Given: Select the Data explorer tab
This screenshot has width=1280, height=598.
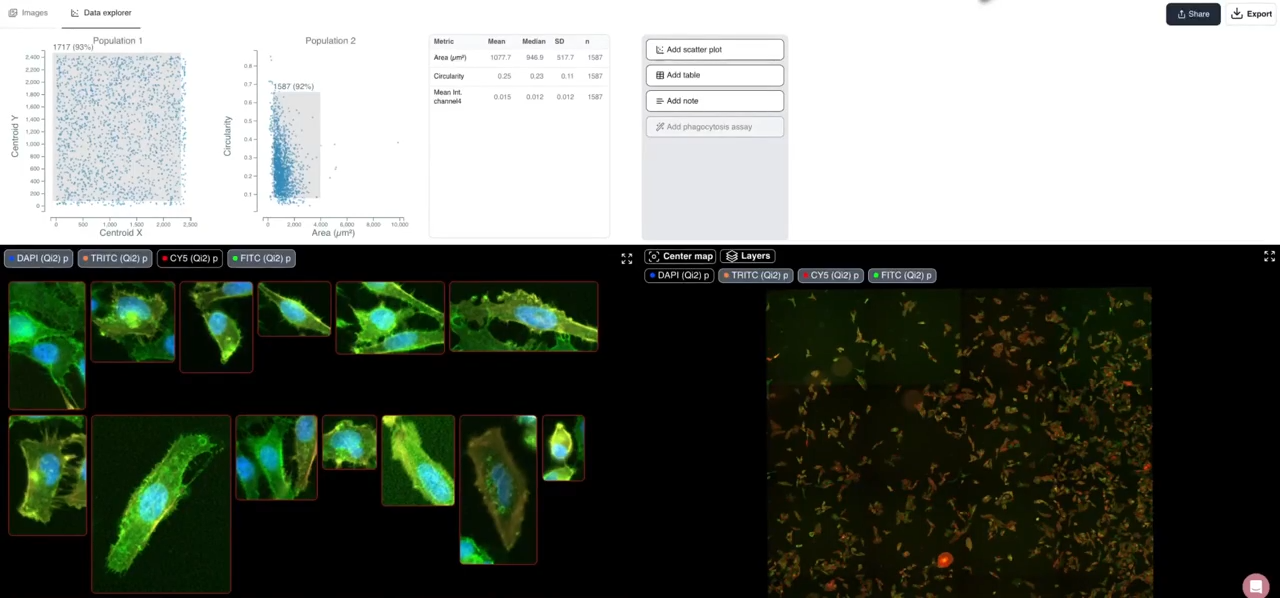Looking at the screenshot, I should click(x=100, y=12).
